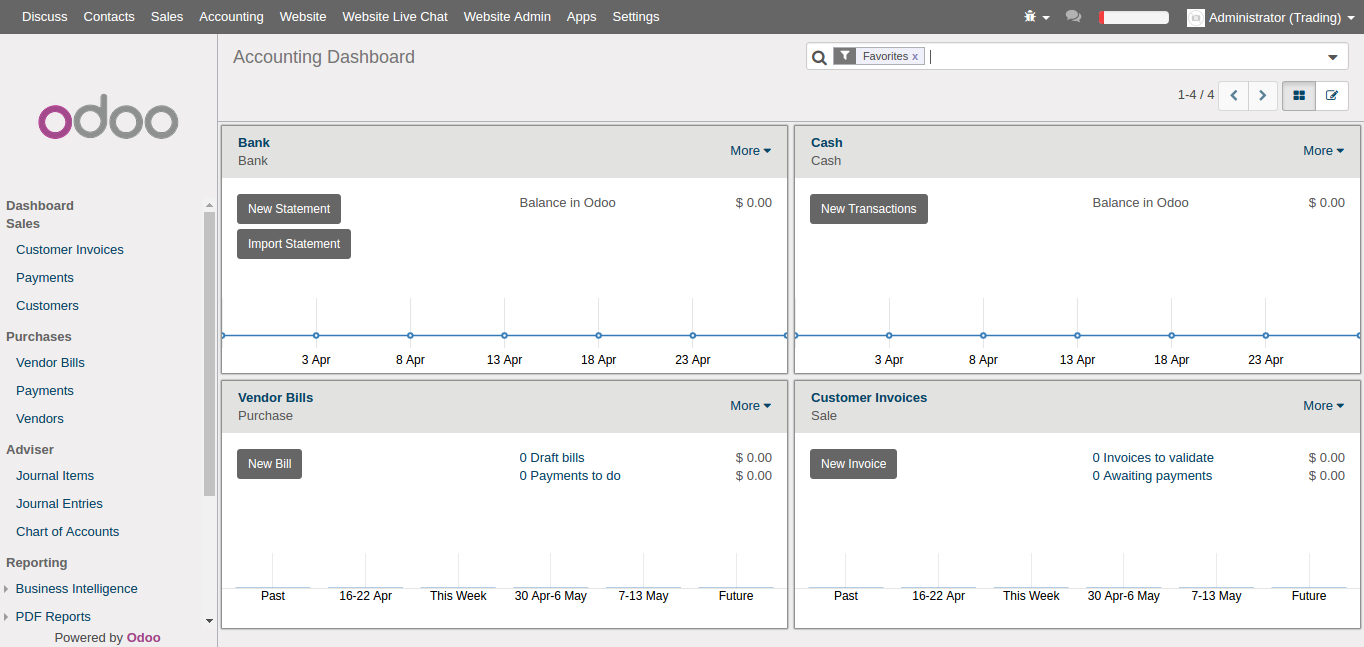Image resolution: width=1364 pixels, height=647 pixels.
Task: Click the Odoo logo
Action: [108, 121]
